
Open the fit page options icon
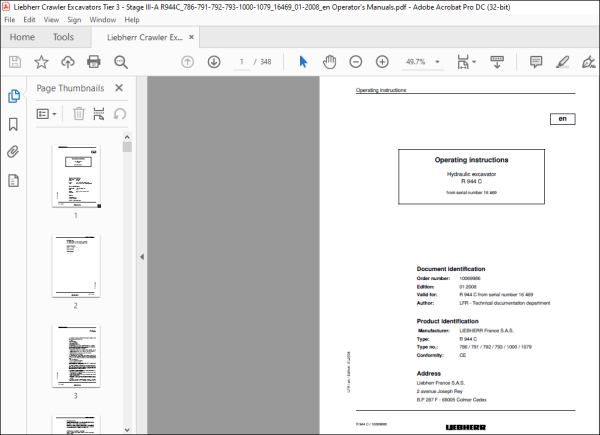pos(466,62)
